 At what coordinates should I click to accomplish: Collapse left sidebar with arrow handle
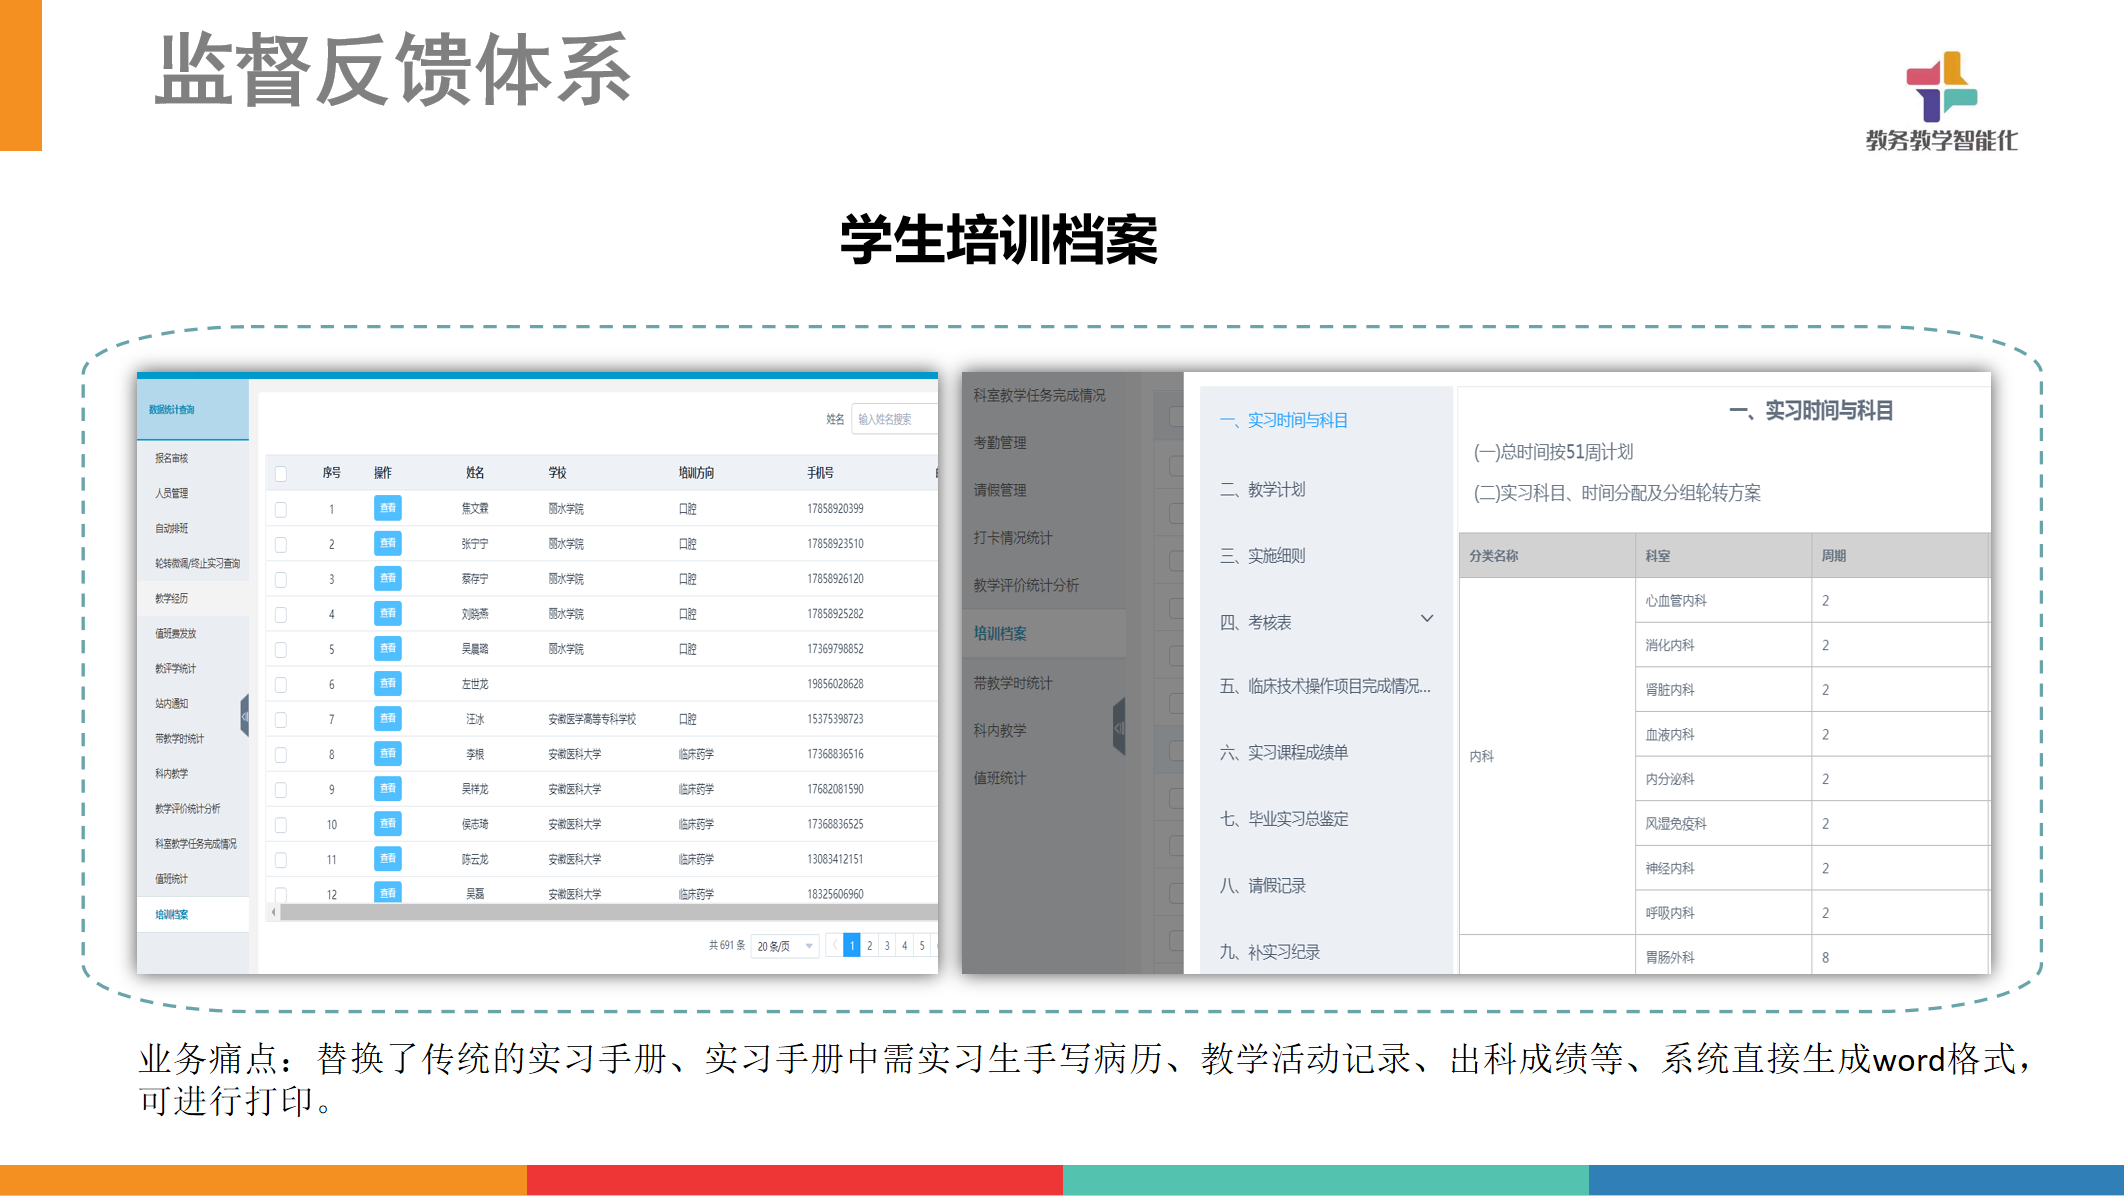pyautogui.click(x=244, y=716)
